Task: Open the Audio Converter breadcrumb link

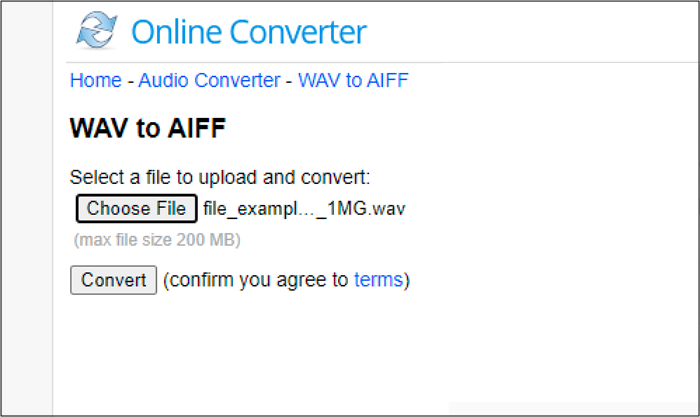Action: [209, 81]
